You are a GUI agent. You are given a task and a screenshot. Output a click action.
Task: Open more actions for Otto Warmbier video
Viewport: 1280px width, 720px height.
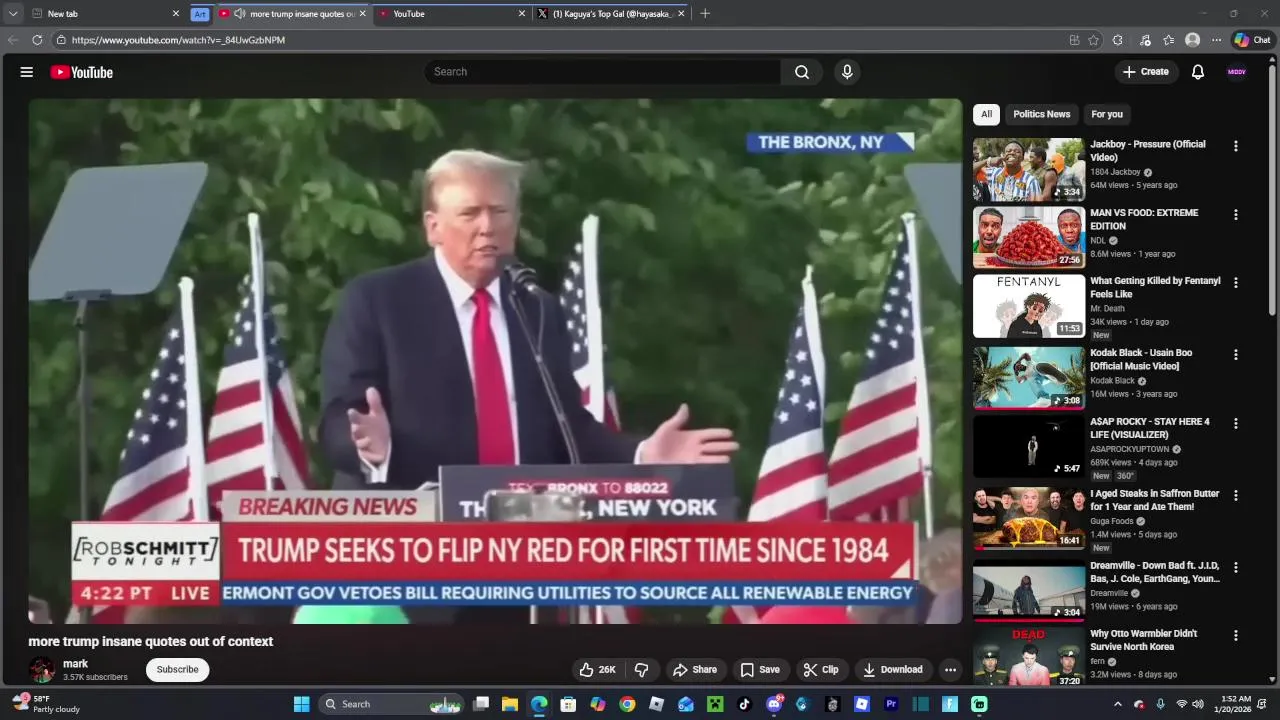click(x=1236, y=636)
